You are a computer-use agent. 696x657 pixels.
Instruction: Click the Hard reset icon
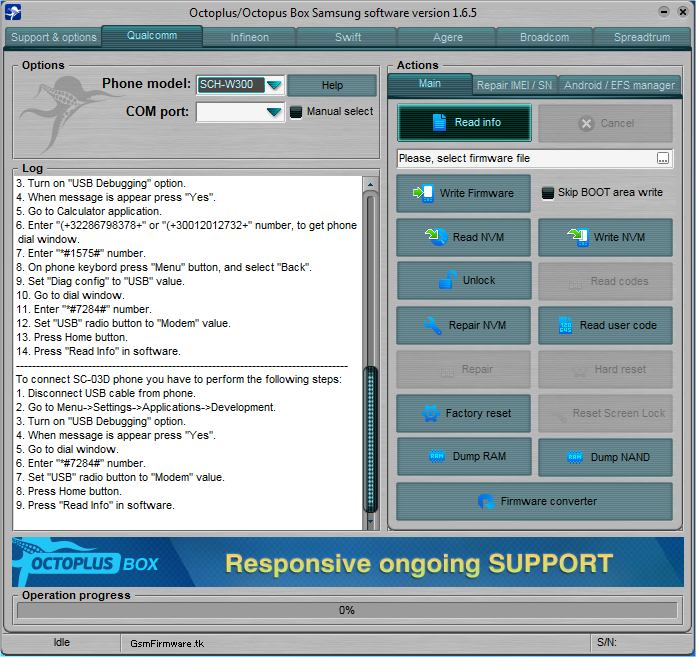coord(579,371)
